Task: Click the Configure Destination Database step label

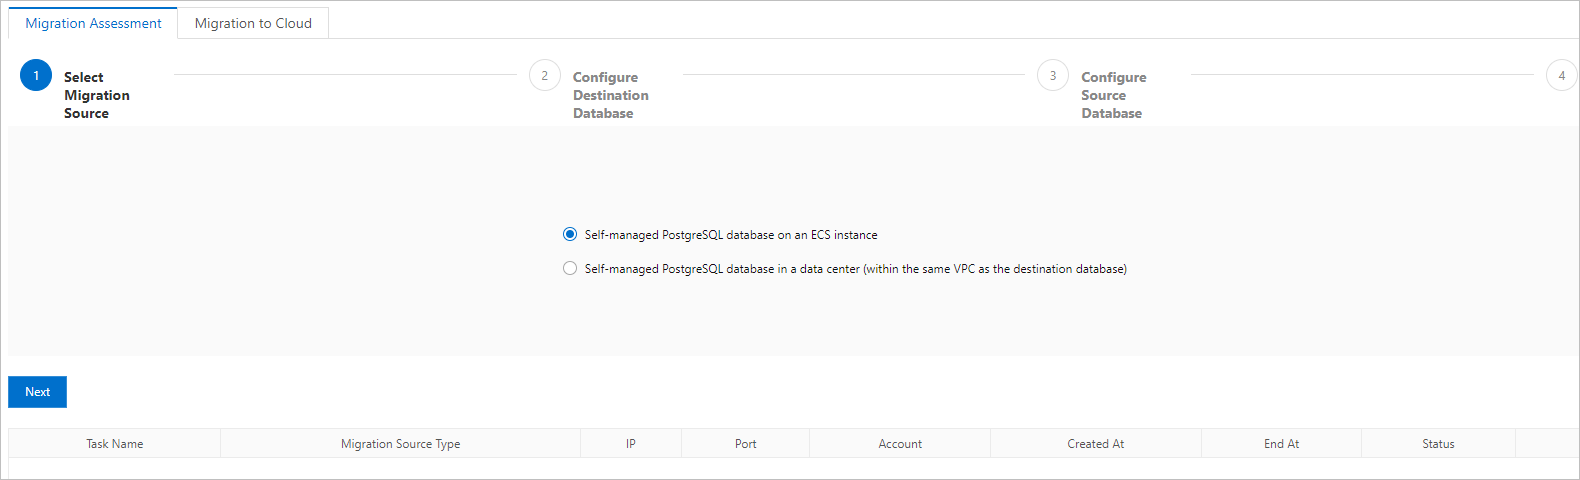Action: pyautogui.click(x=610, y=95)
